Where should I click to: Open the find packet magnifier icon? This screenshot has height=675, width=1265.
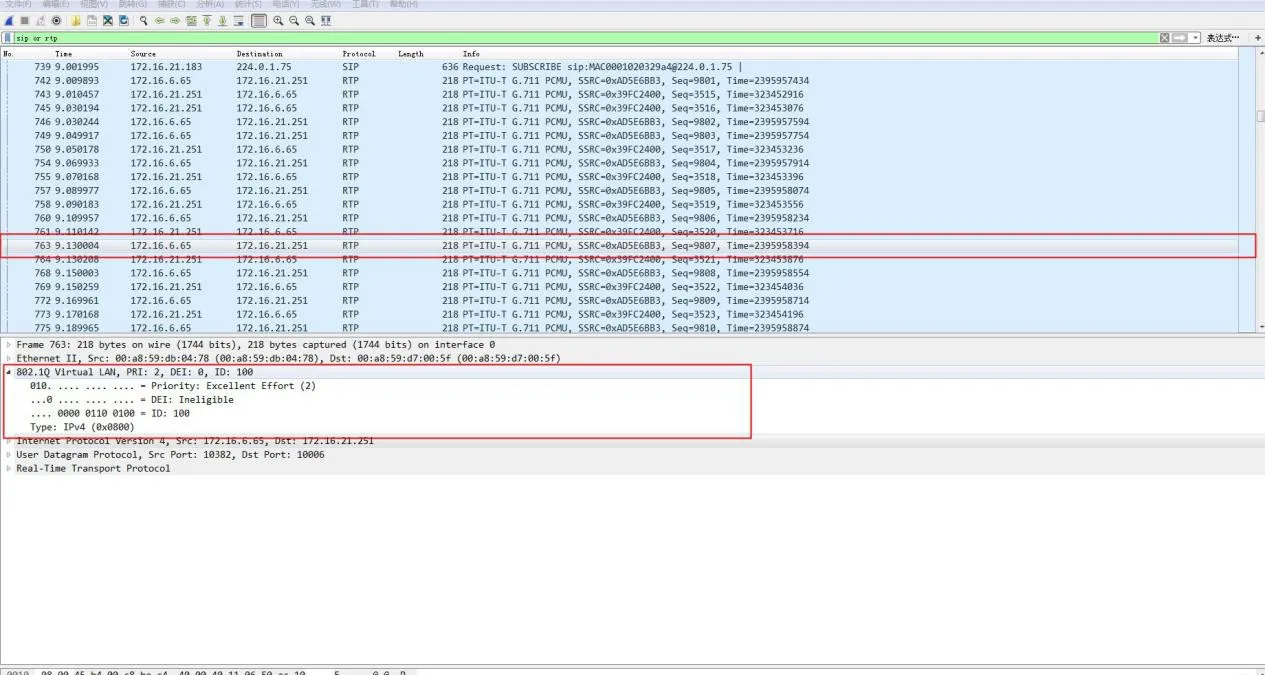[141, 20]
